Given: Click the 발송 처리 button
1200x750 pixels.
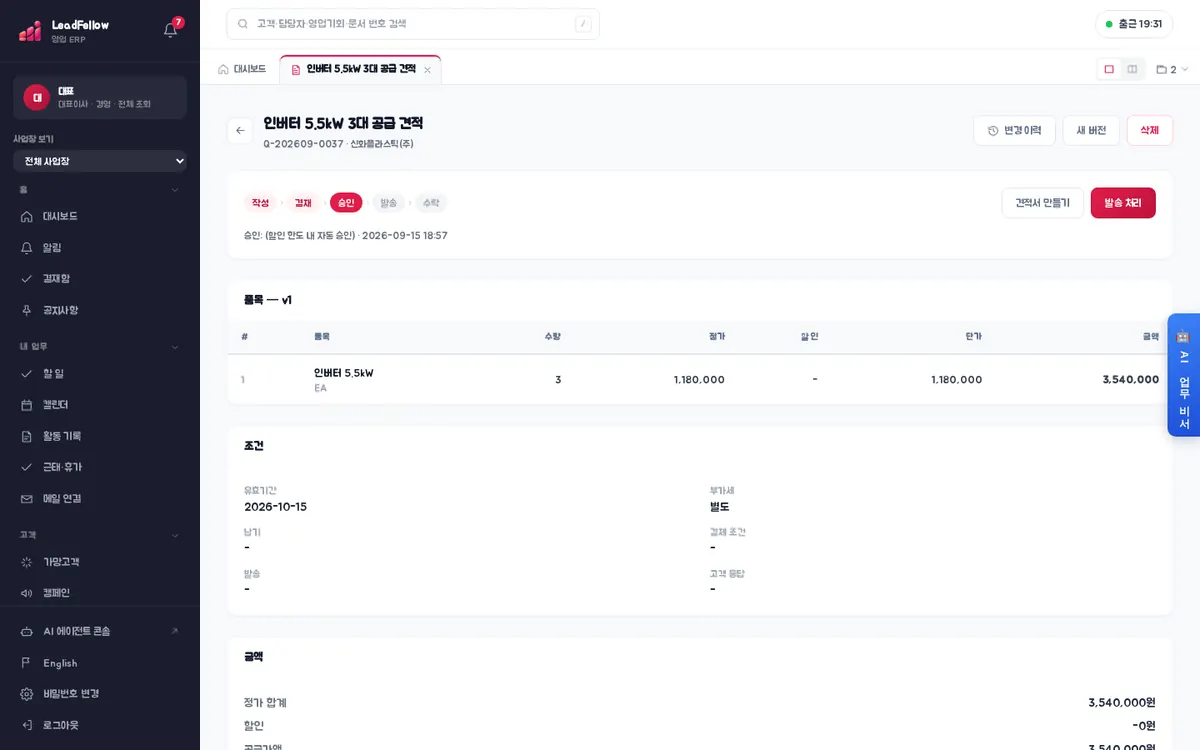Looking at the screenshot, I should coord(1123,203).
